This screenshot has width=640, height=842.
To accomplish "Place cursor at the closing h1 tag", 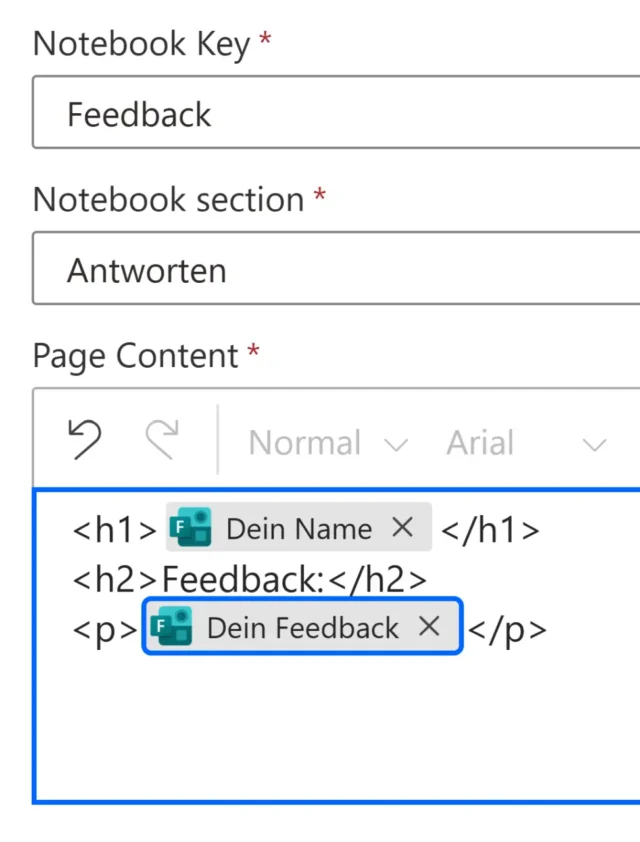I will (490, 529).
